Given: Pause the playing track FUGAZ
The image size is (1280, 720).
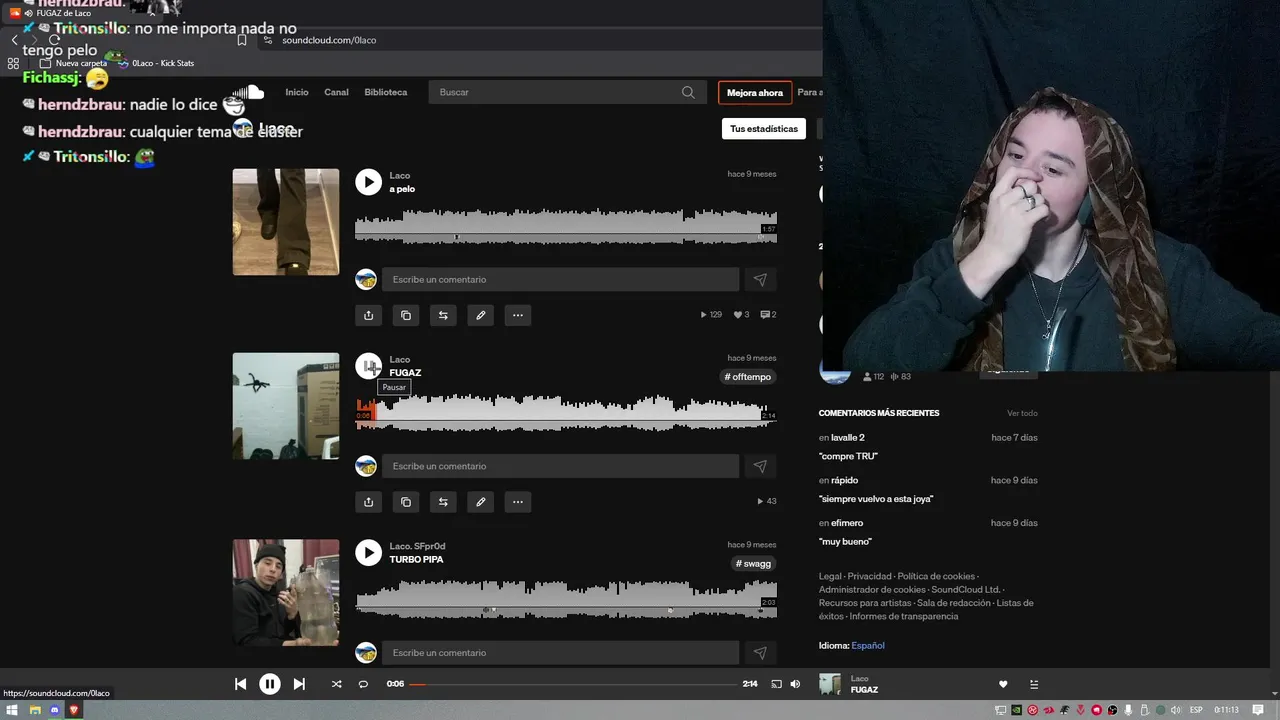Looking at the screenshot, I should click(369, 366).
